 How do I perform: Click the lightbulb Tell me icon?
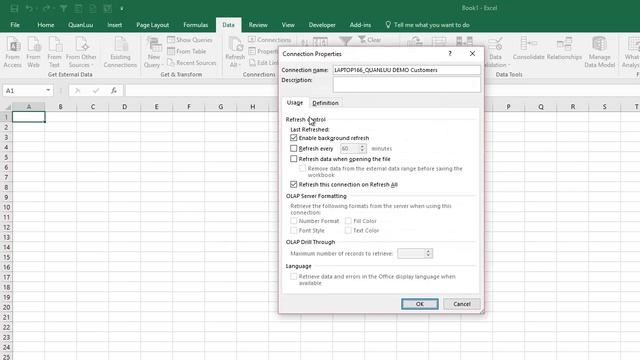click(x=388, y=25)
